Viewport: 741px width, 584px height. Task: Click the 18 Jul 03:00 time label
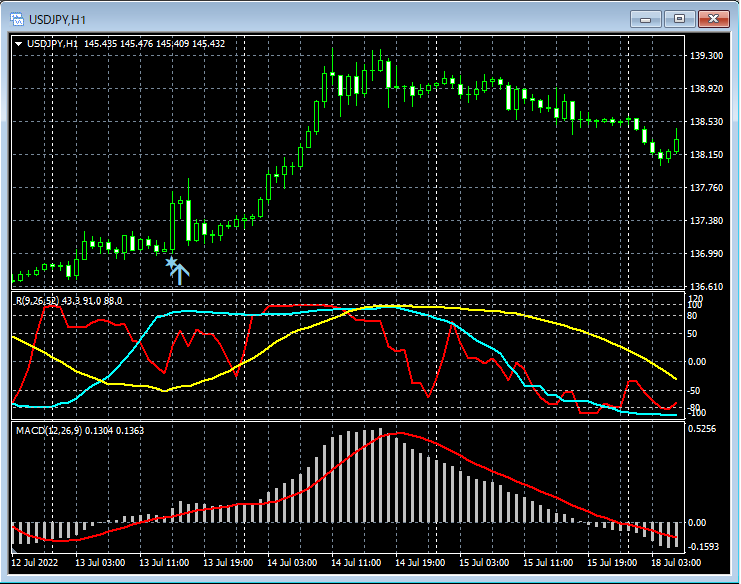pos(675,563)
